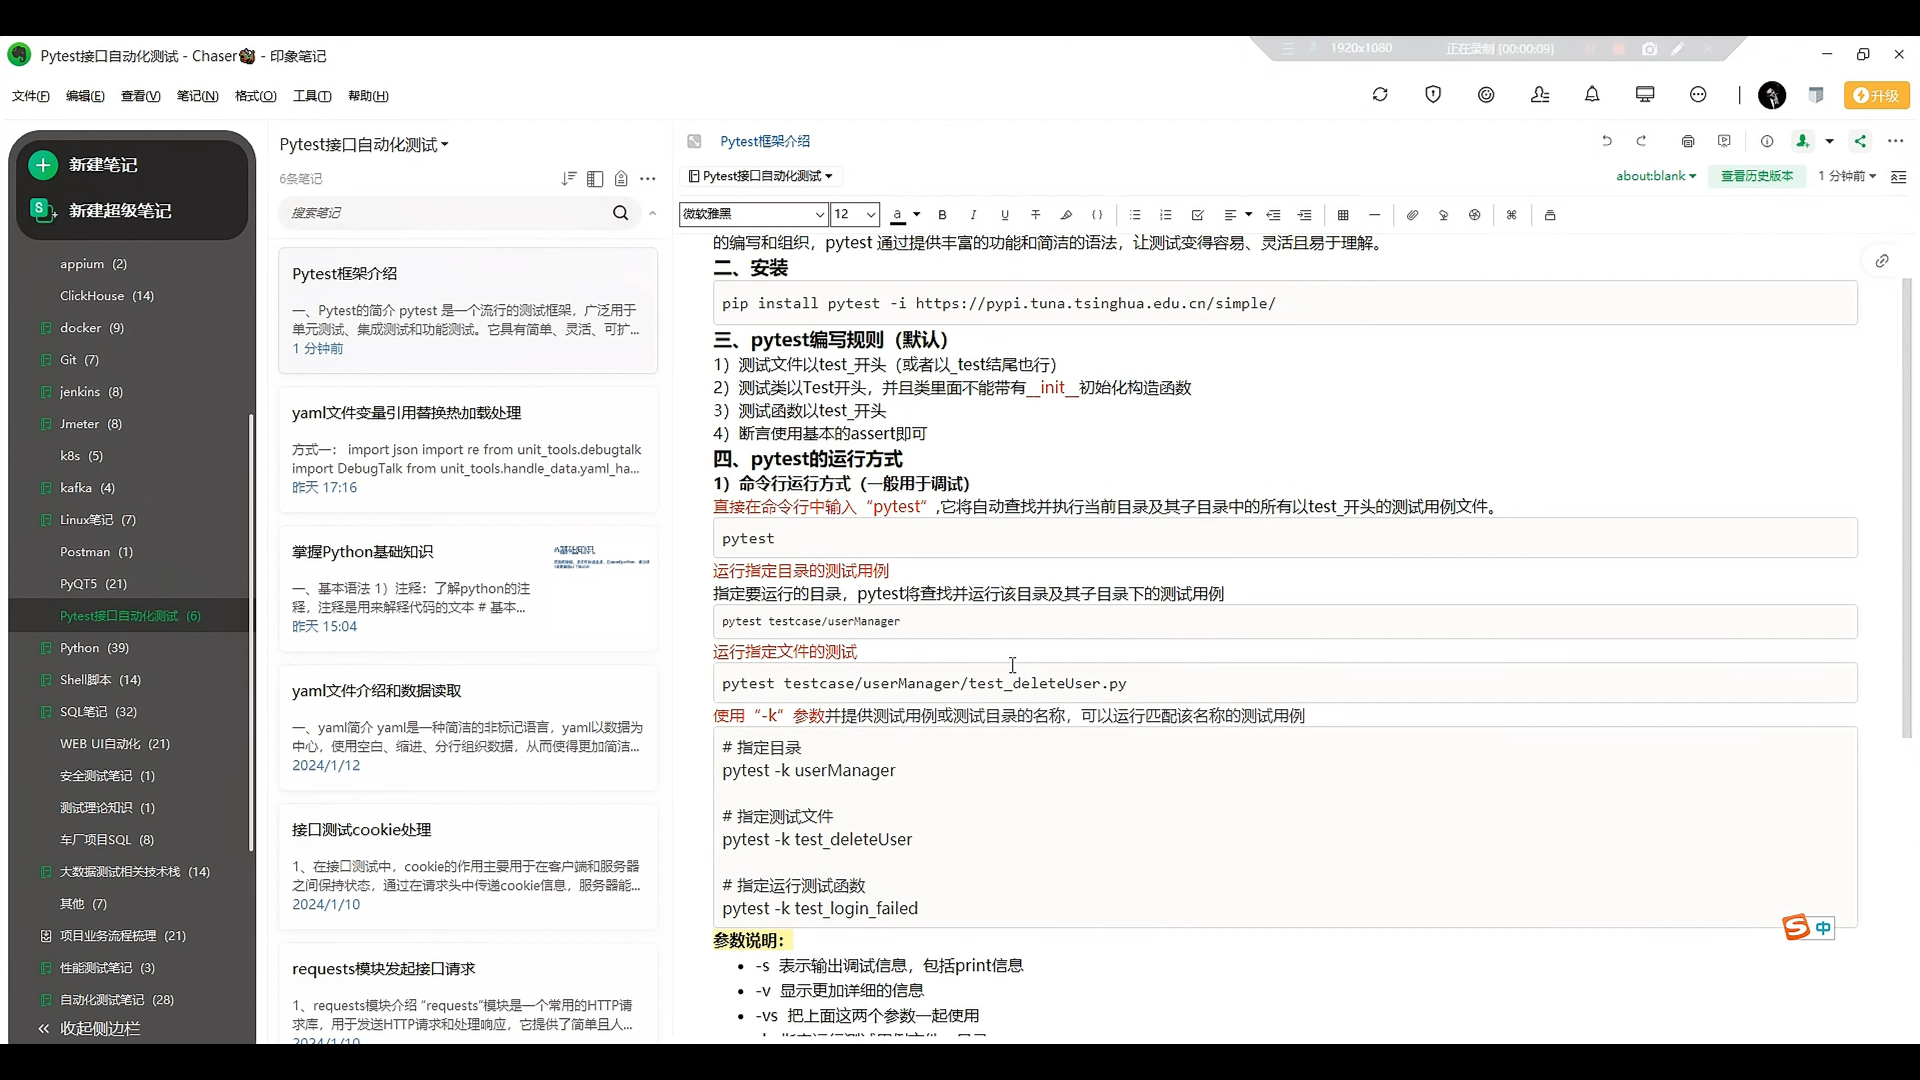Open the note list title Pytest接口自动化测试 dropdown
The height and width of the screenshot is (1080, 1920).
click(364, 145)
